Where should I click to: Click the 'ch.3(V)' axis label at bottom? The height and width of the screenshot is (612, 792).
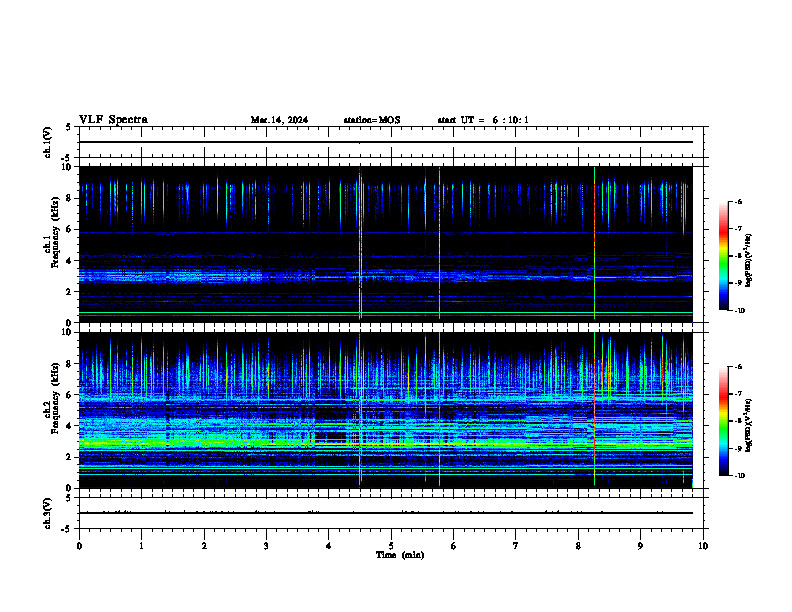pos(47,513)
